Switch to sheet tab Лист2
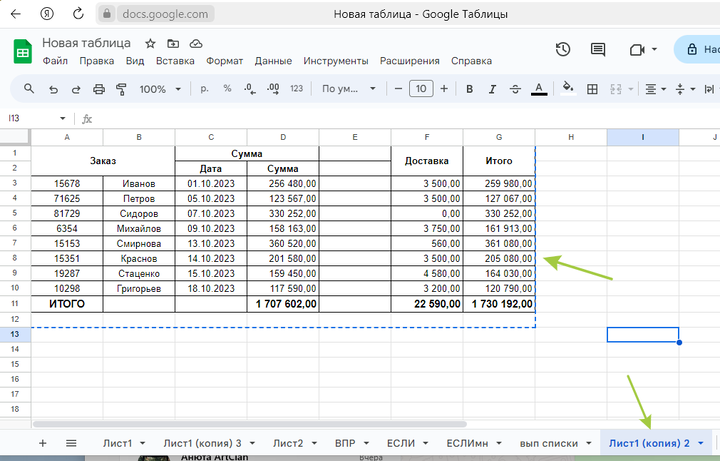Screen dimensions: 720x461 tap(288, 443)
